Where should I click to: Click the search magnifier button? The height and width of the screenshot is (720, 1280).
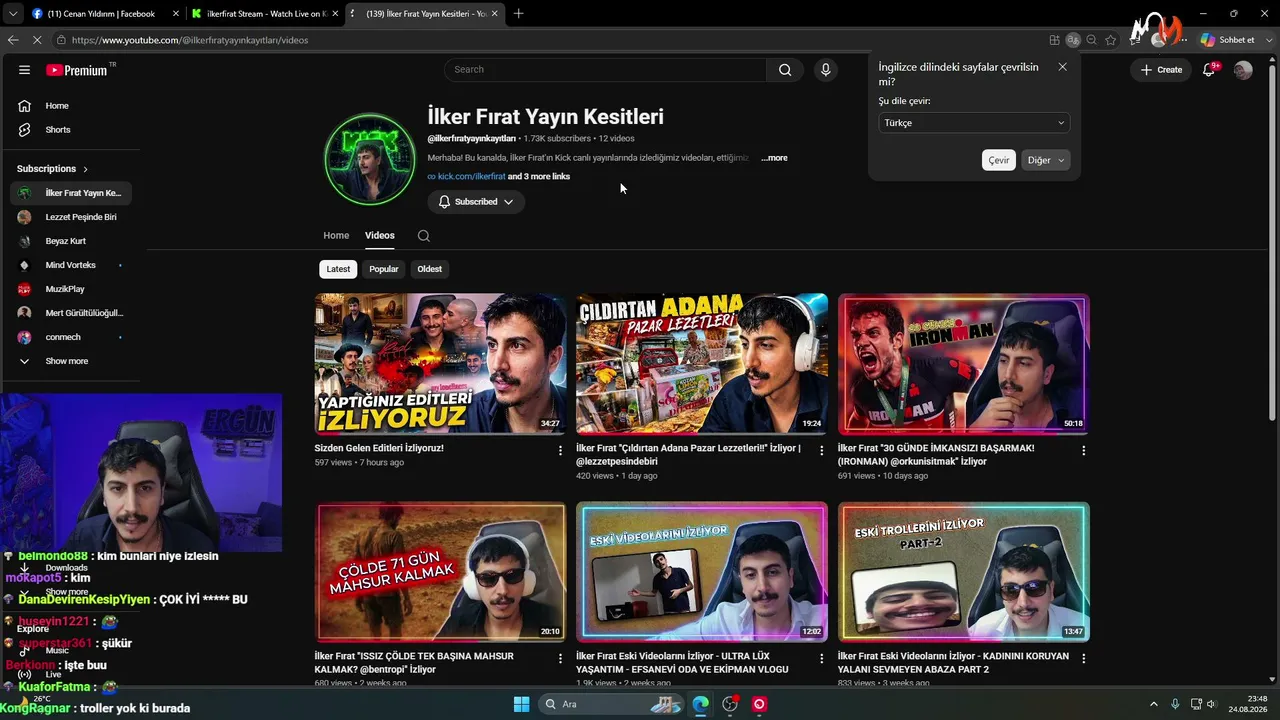(x=785, y=70)
